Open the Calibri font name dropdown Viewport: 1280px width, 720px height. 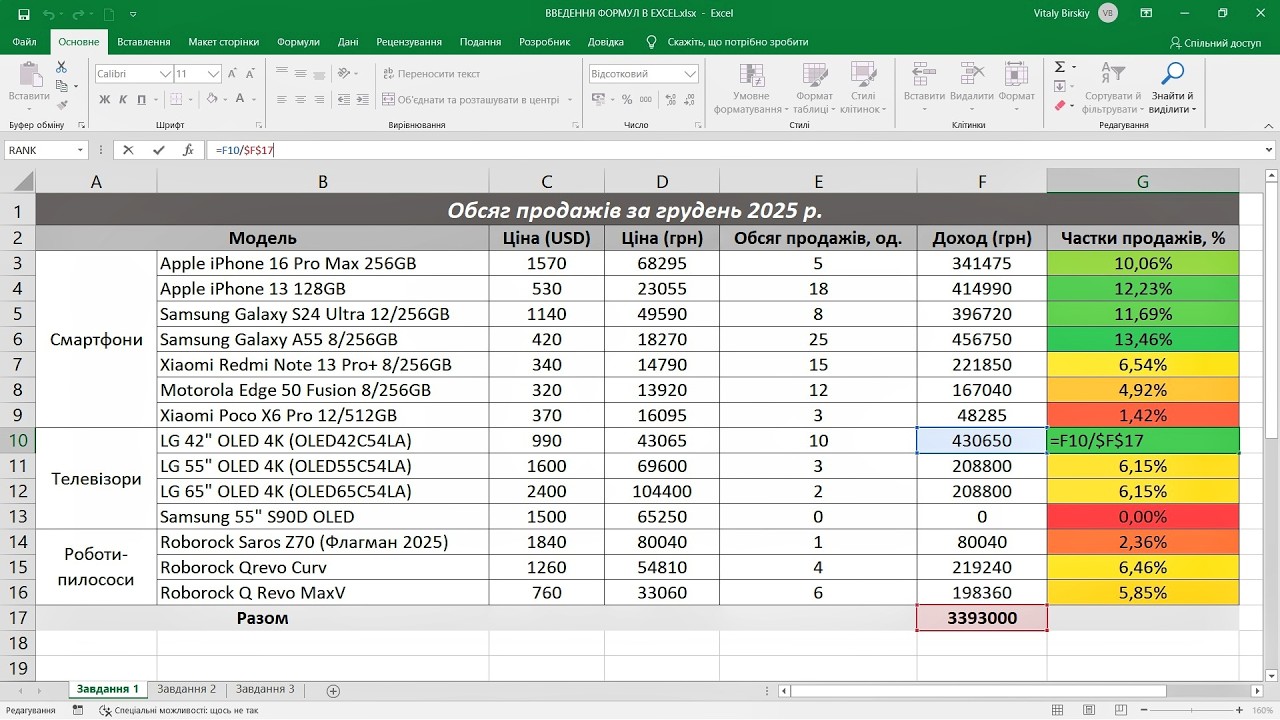[165, 74]
